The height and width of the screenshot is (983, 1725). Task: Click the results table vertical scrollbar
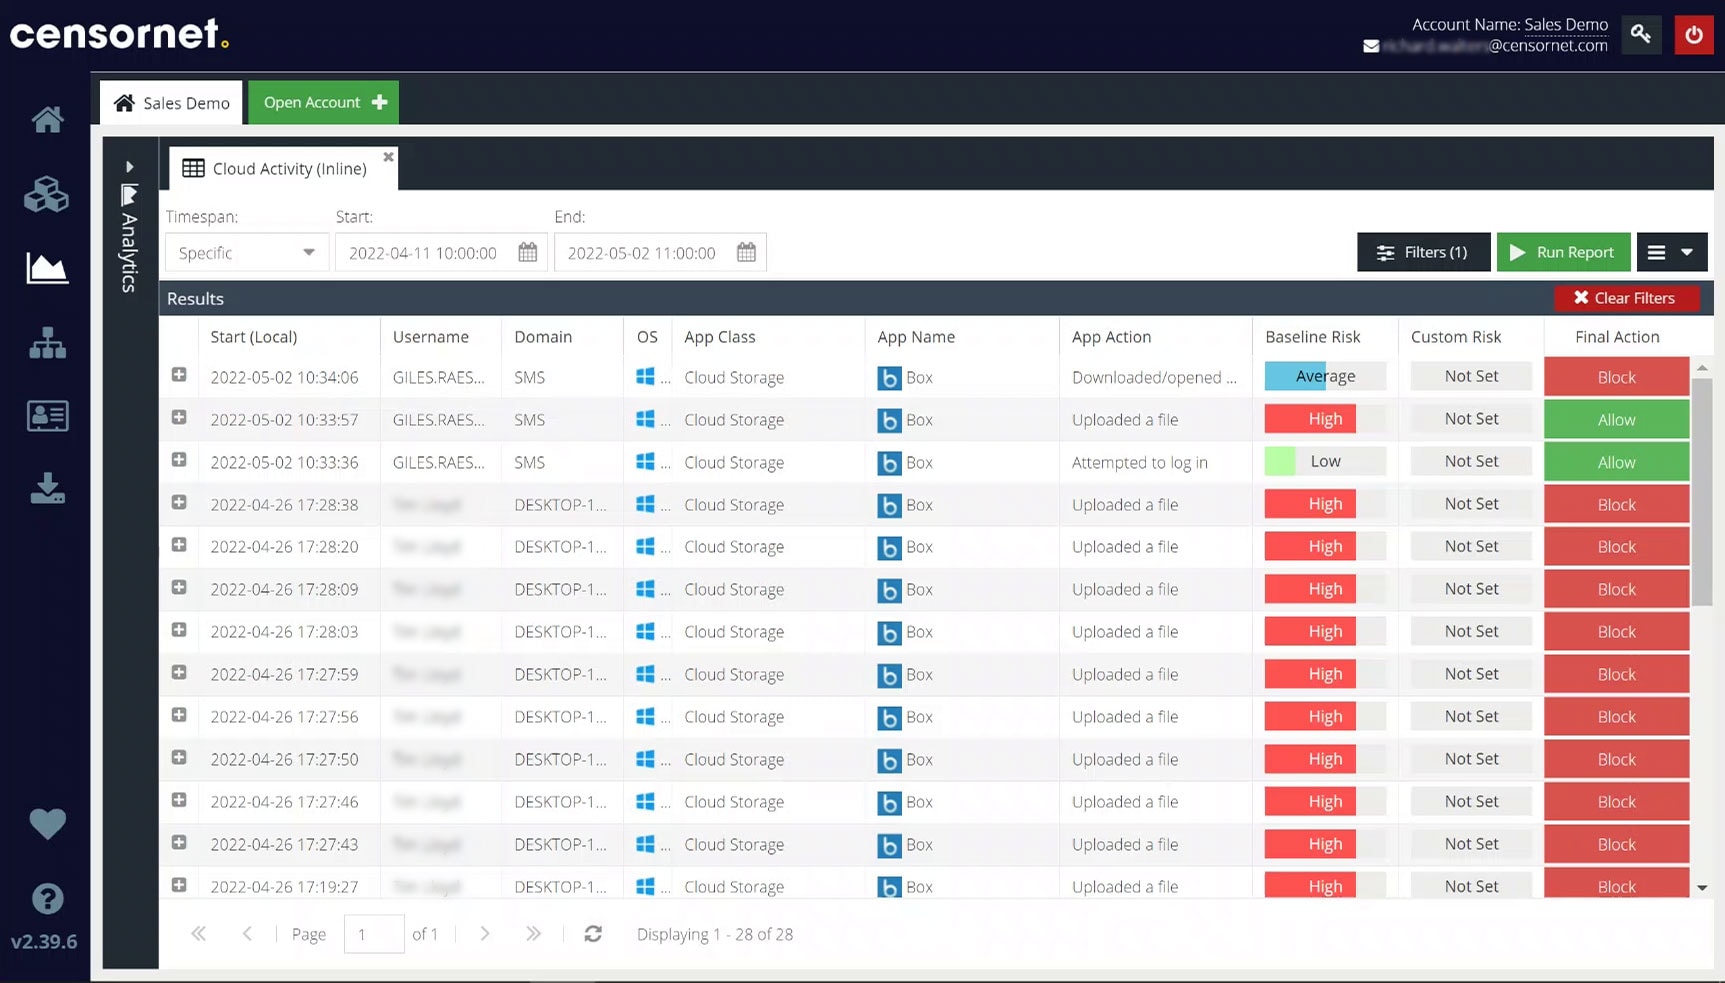tap(1701, 490)
